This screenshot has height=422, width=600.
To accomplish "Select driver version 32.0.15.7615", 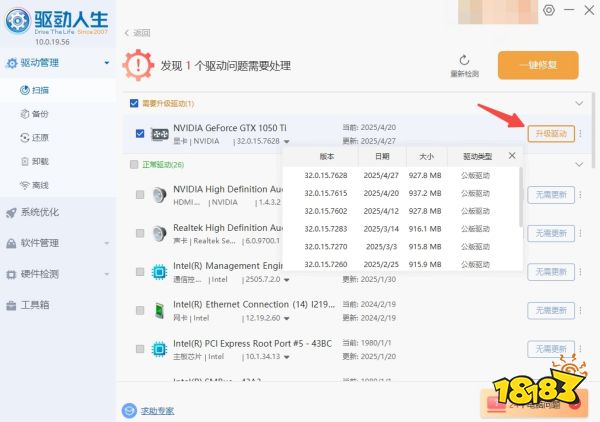I will pos(401,193).
